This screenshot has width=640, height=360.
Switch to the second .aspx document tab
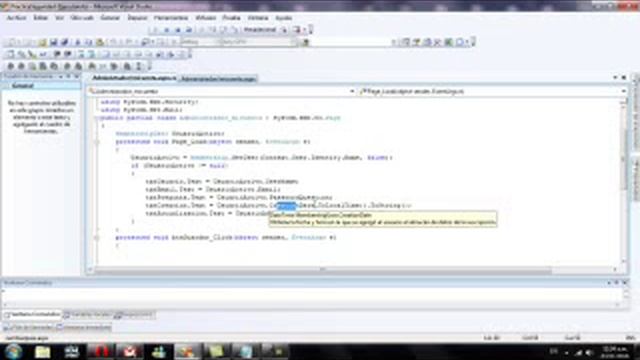218,78
